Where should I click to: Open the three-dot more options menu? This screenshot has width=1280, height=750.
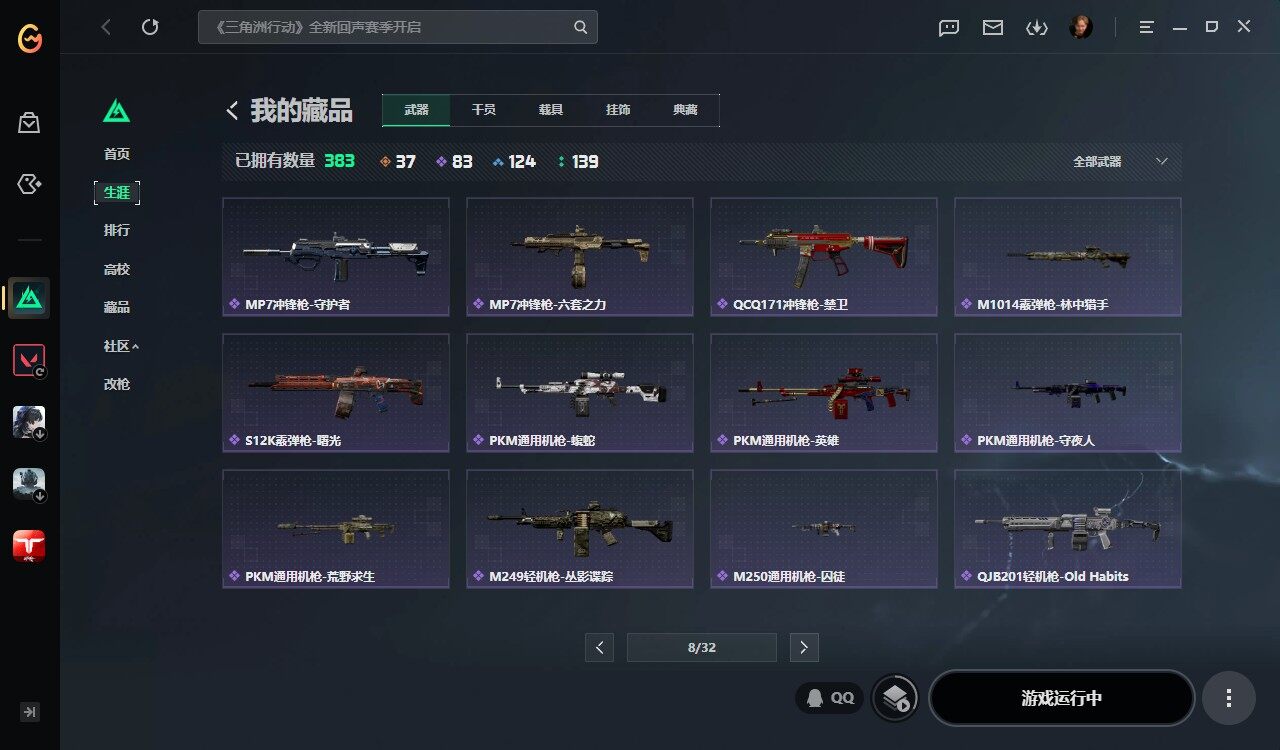click(1229, 698)
